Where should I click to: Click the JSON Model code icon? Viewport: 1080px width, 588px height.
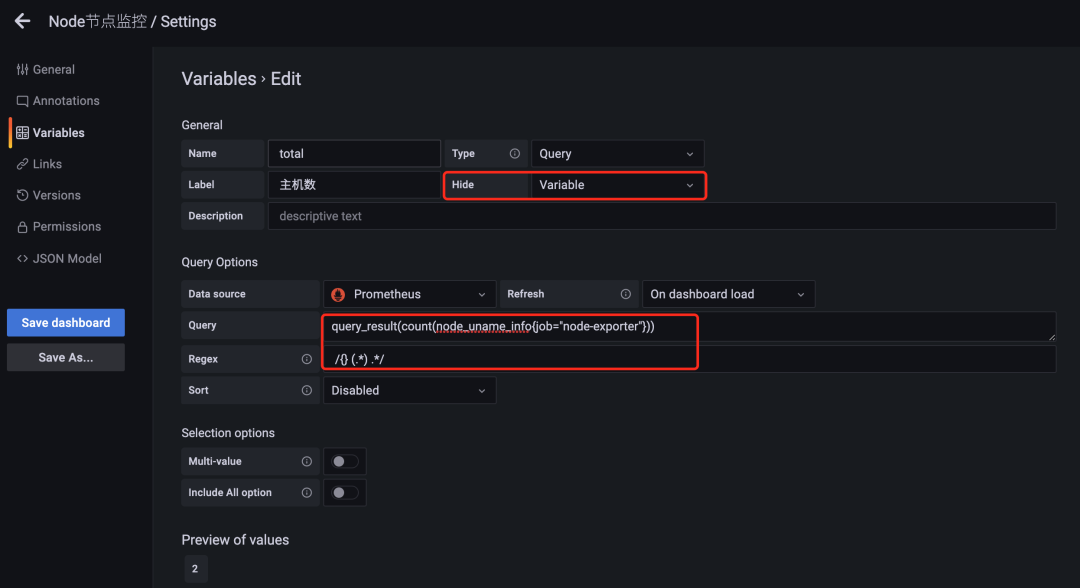click(22, 259)
